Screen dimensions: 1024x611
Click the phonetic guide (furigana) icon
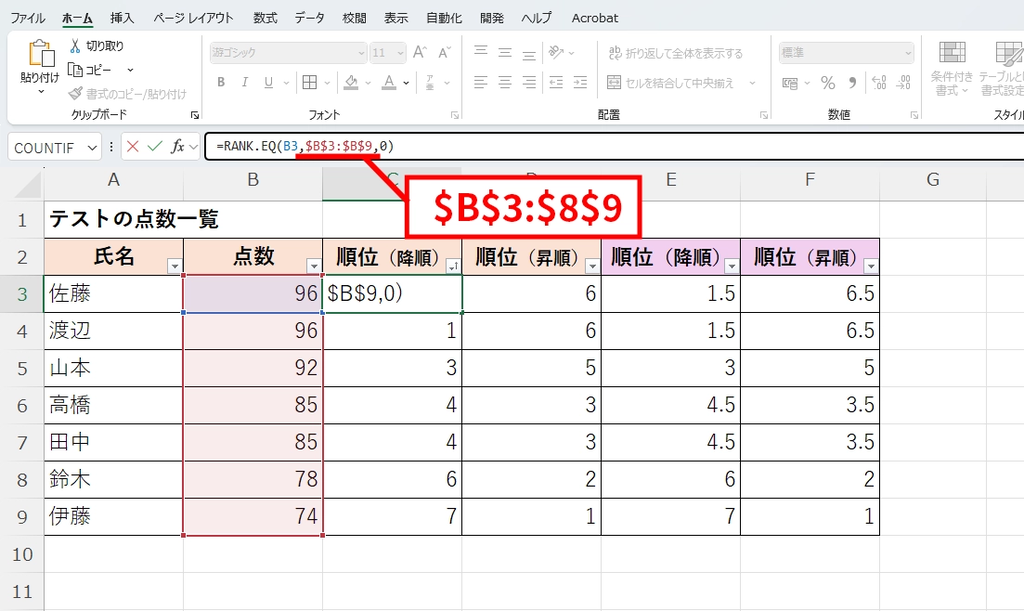[430, 82]
